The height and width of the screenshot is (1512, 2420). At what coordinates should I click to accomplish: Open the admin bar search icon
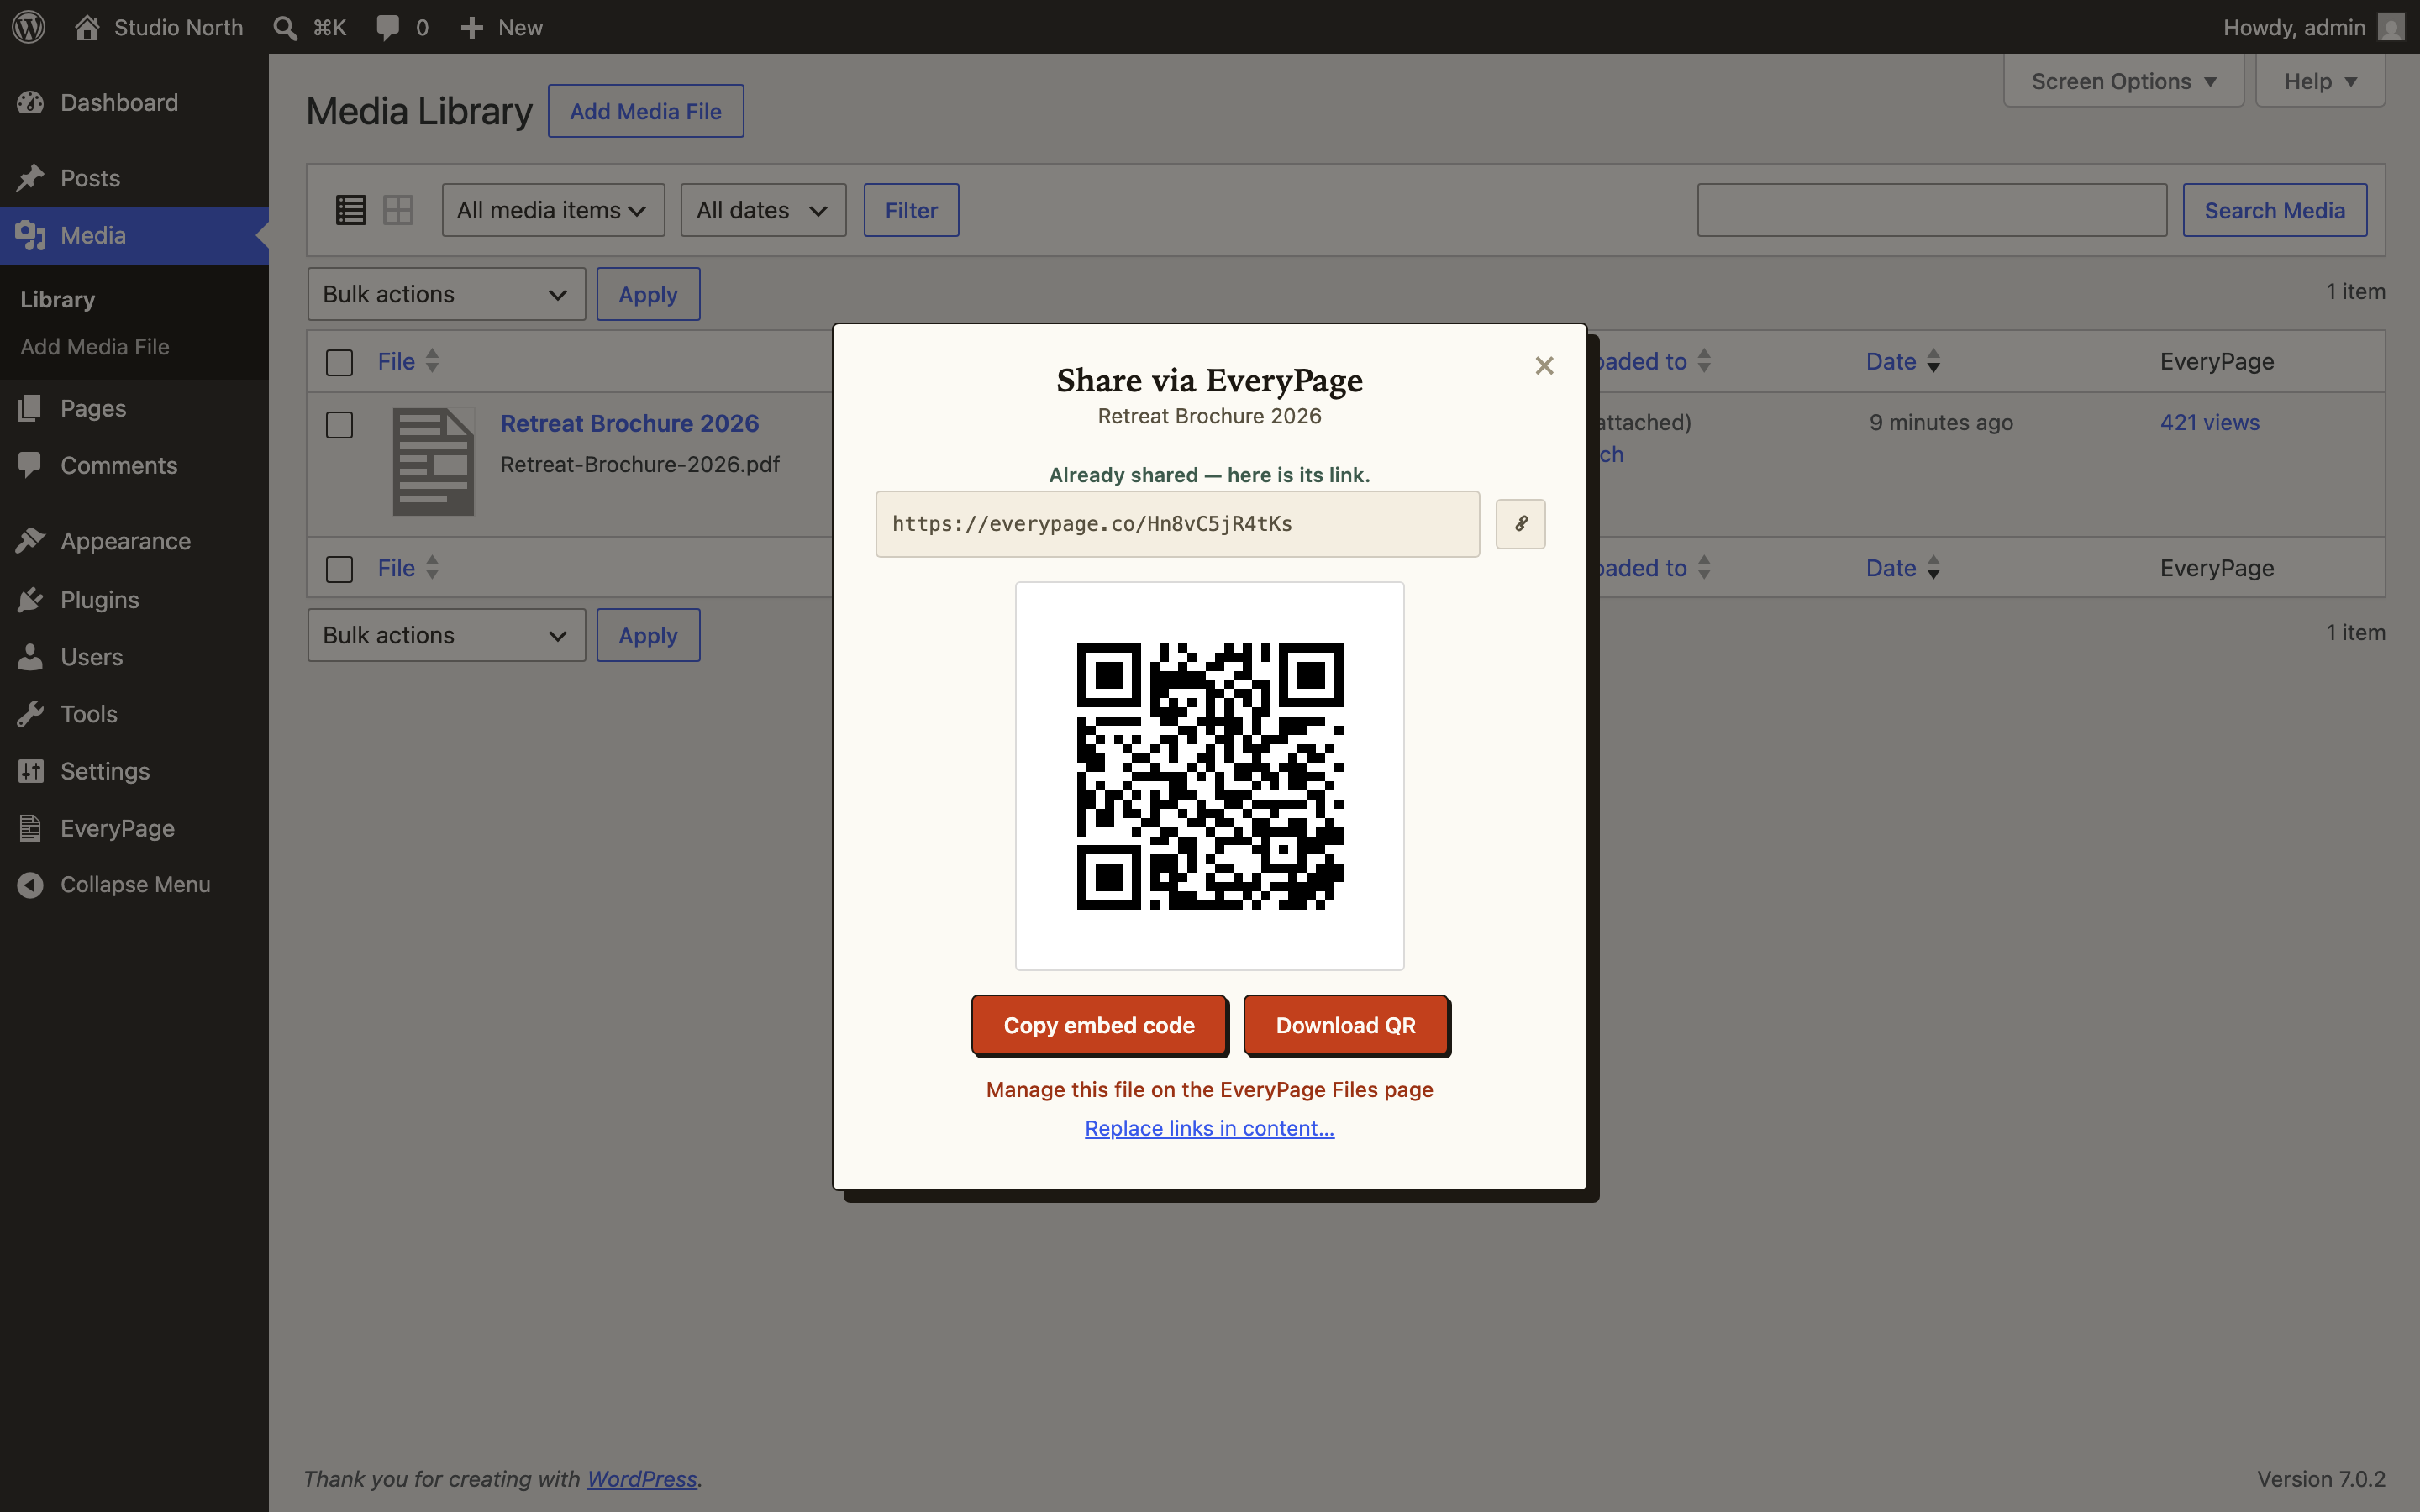click(x=286, y=27)
